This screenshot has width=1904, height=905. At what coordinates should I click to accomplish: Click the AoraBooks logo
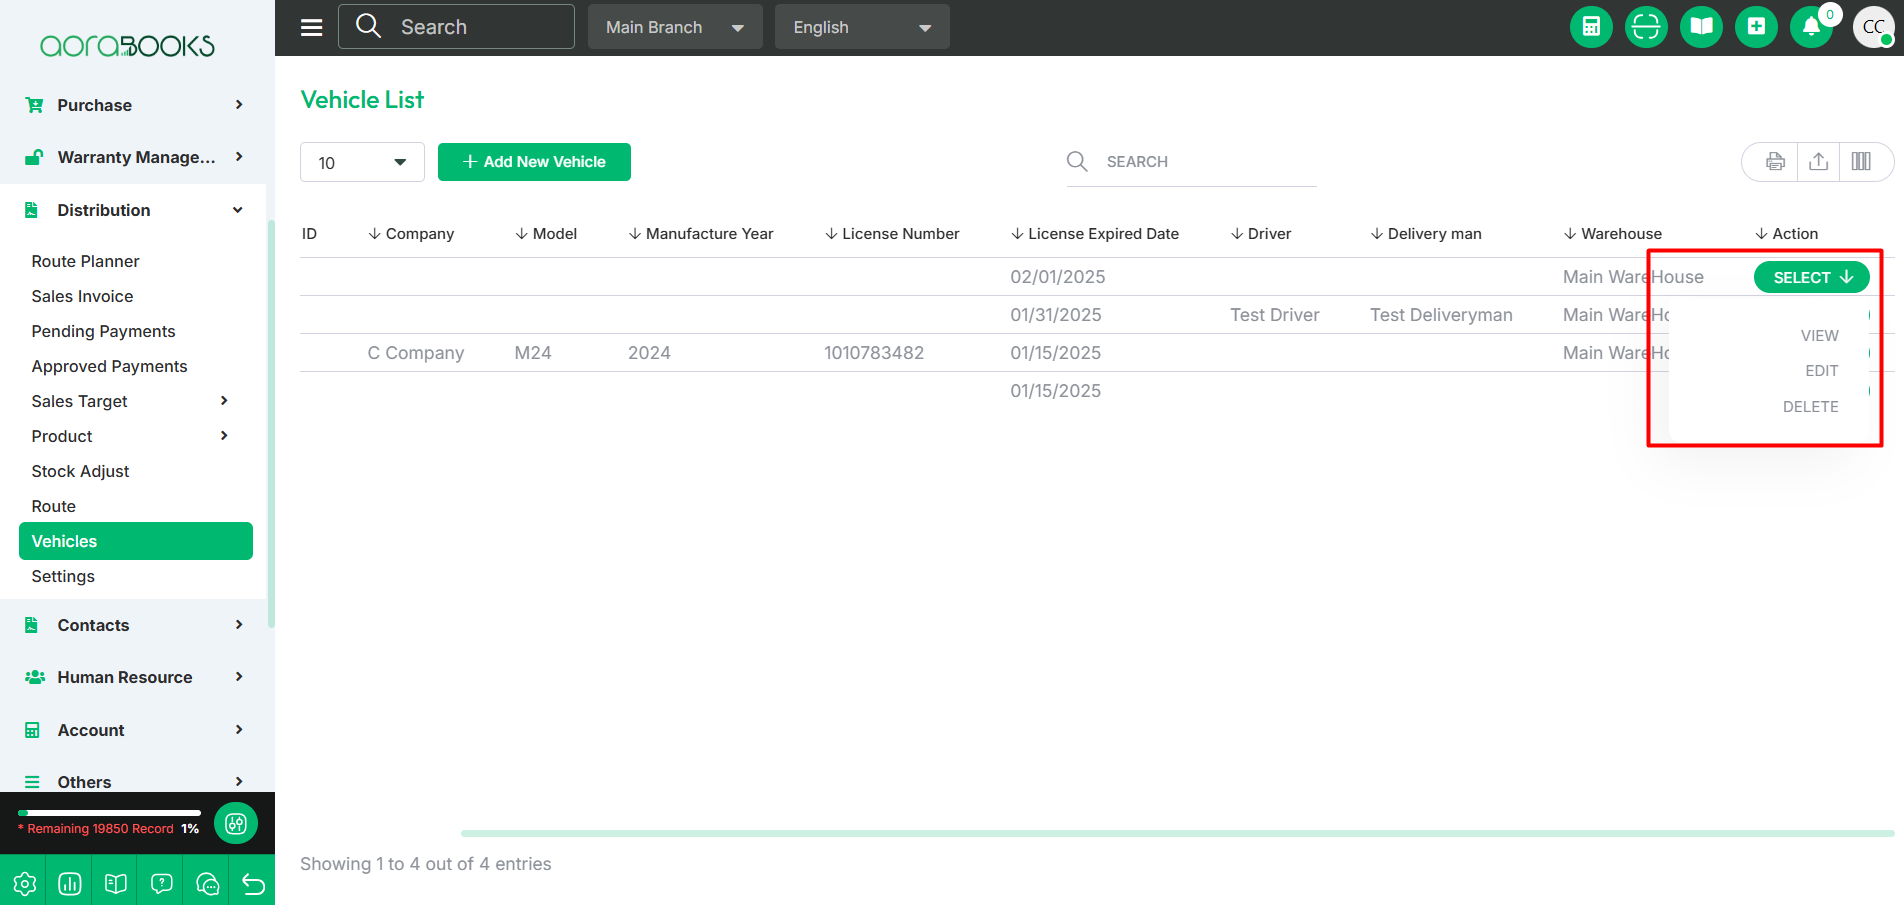(127, 45)
